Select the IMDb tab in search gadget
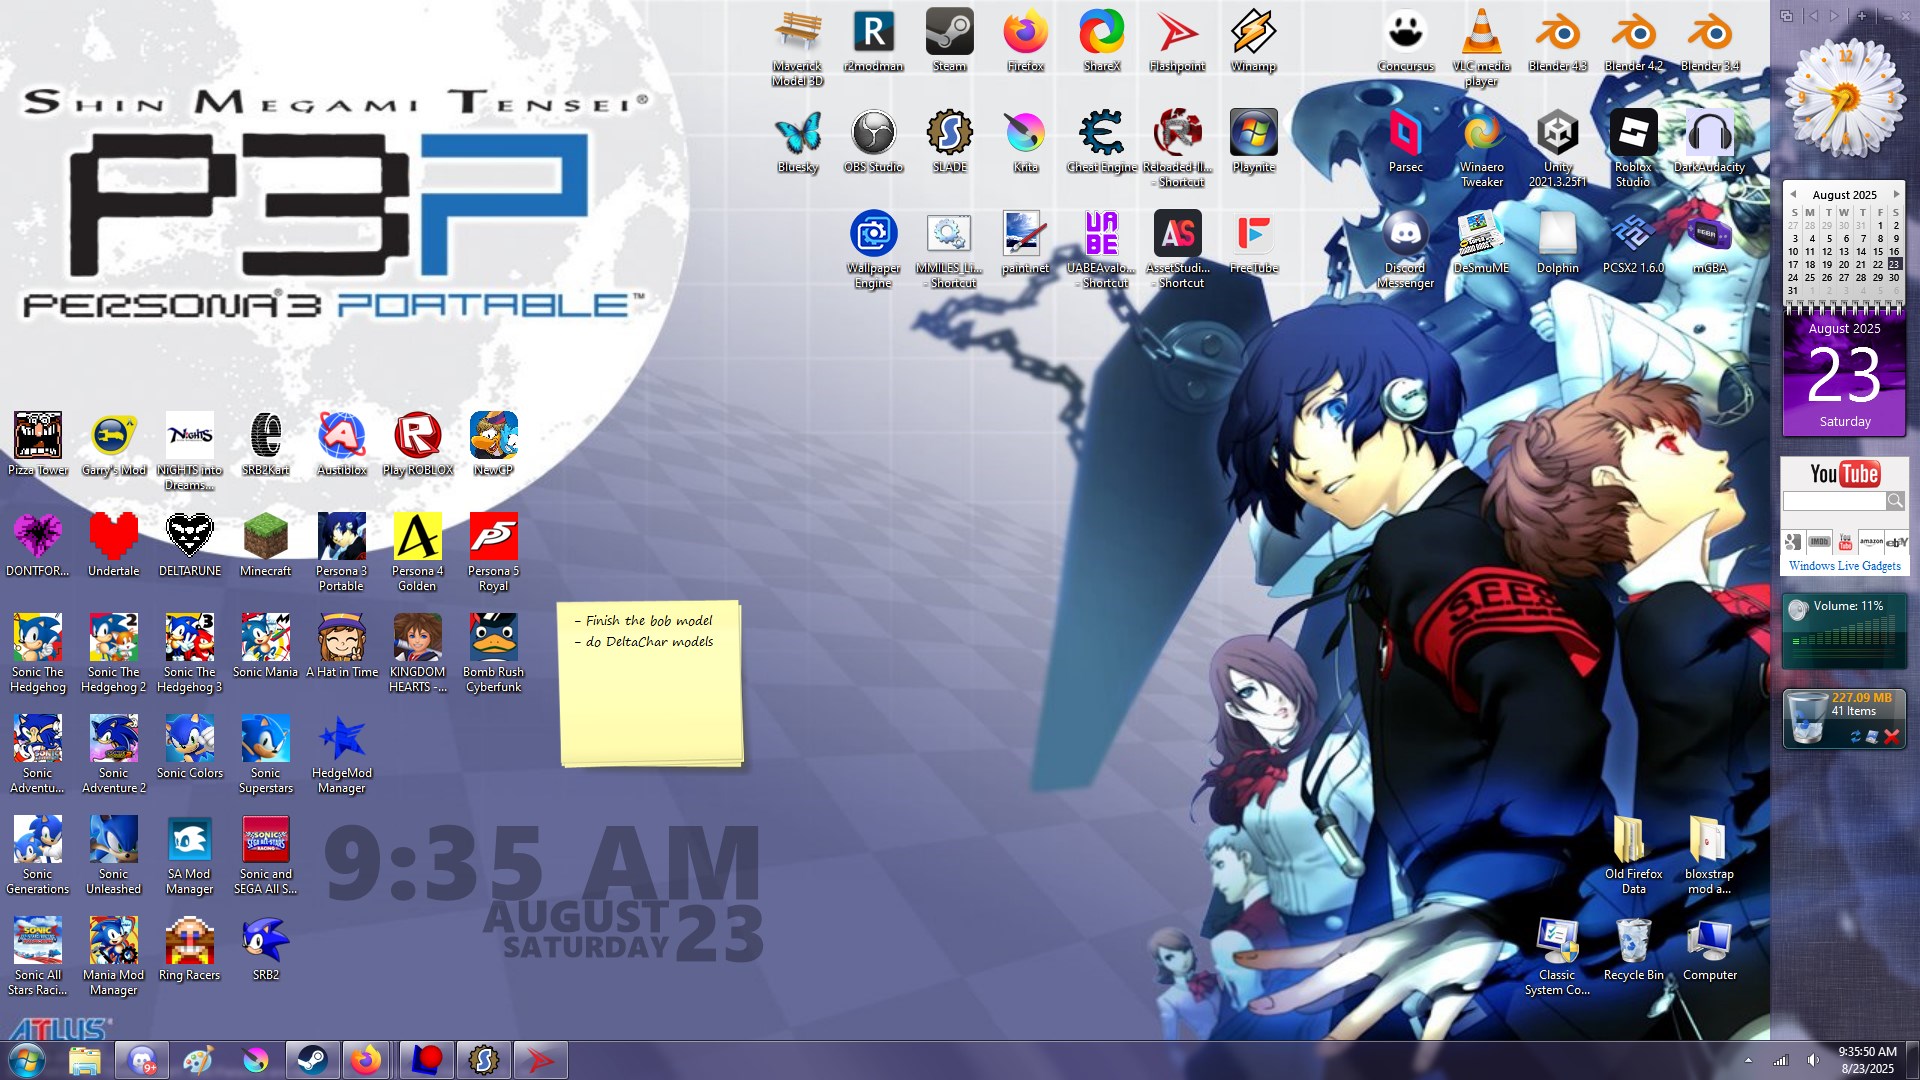This screenshot has height=1080, width=1920. point(1820,542)
